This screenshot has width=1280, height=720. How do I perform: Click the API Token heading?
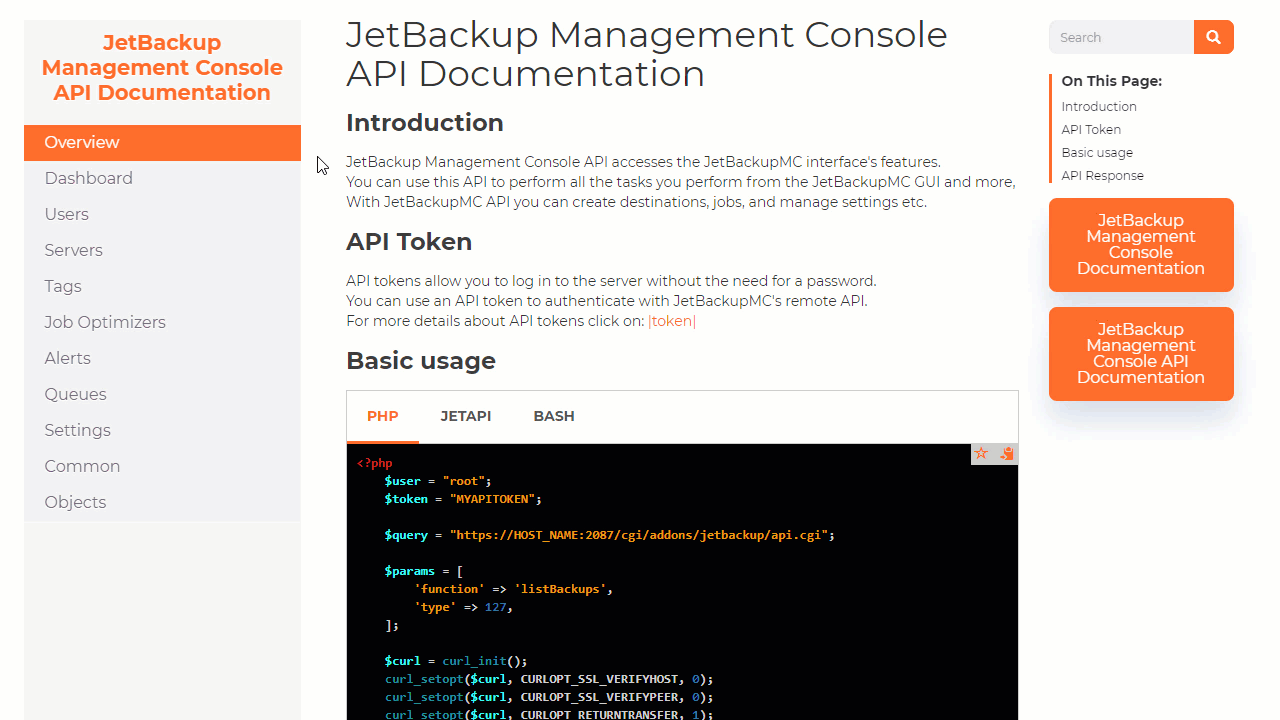point(409,242)
